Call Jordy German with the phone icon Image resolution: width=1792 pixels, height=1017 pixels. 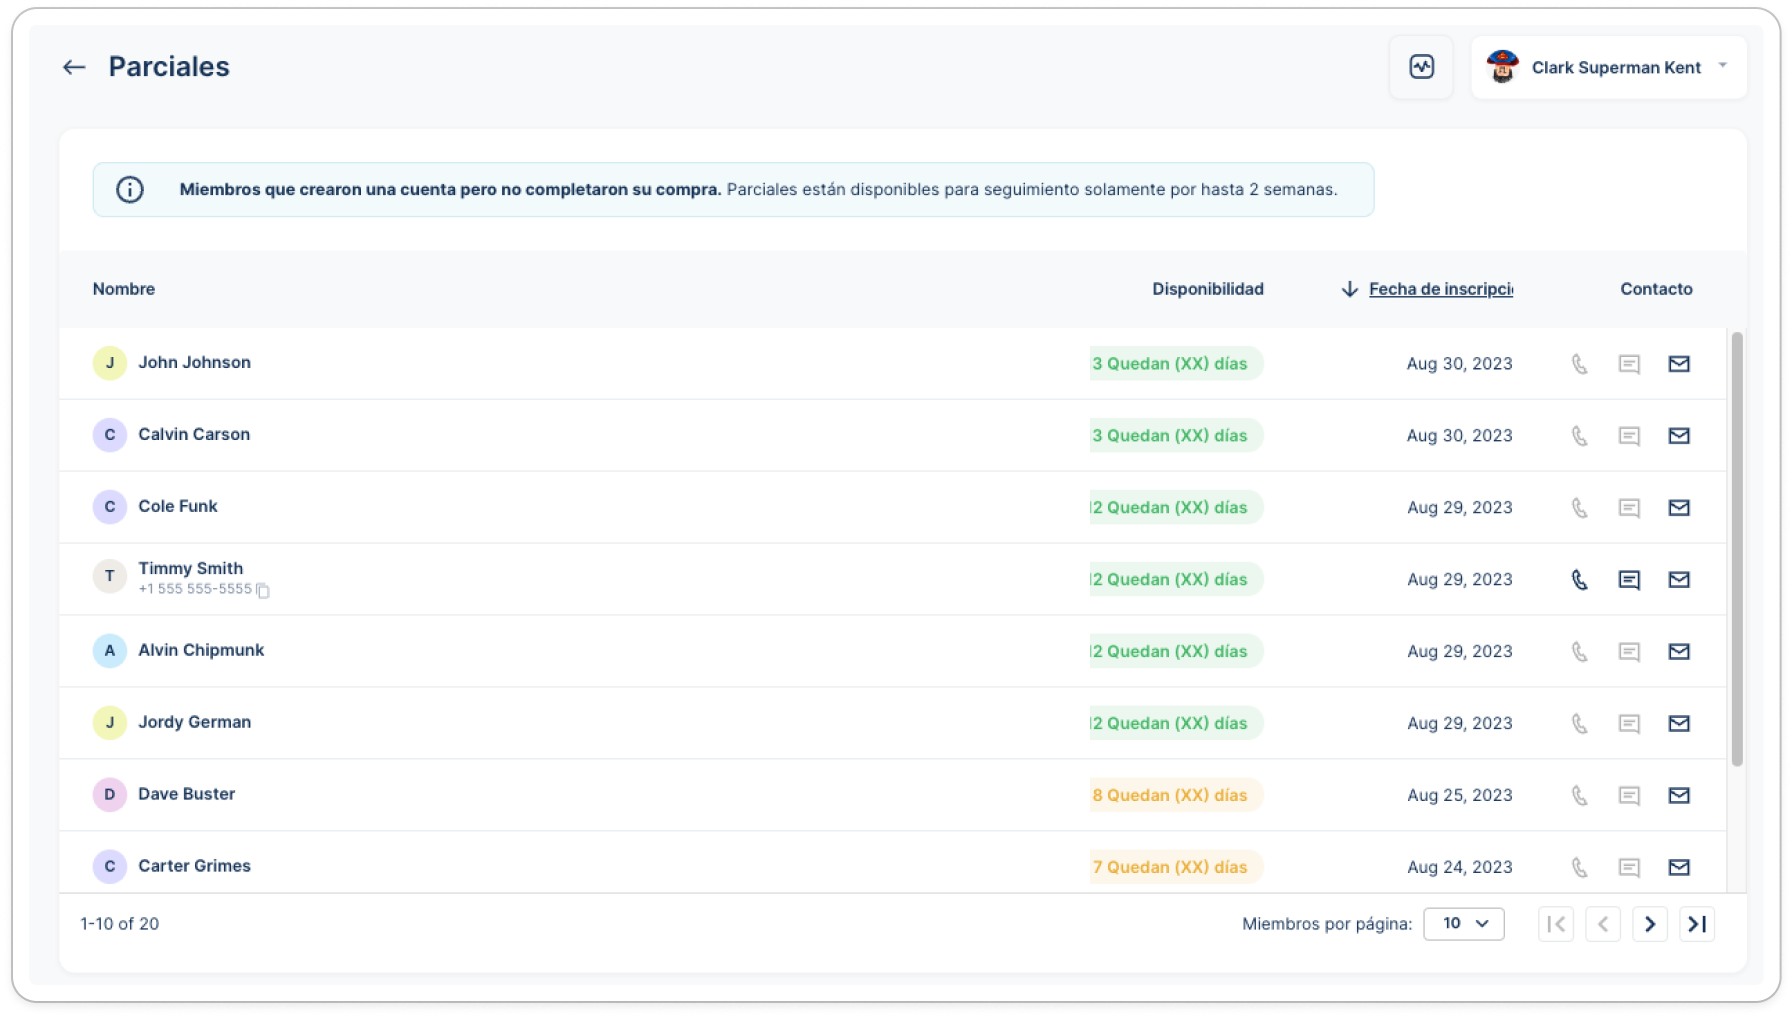click(1579, 724)
